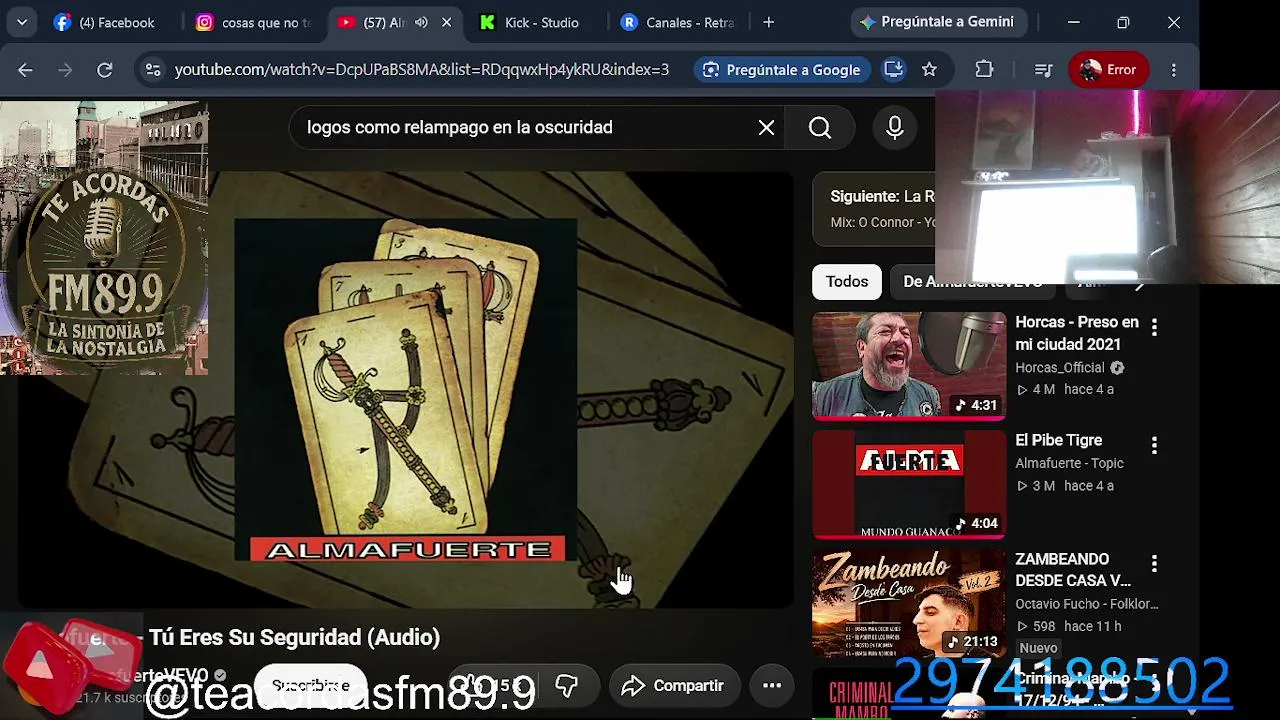Open options menu for Zambeando Desde Casa
The width and height of the screenshot is (1280, 720).
click(x=1154, y=564)
